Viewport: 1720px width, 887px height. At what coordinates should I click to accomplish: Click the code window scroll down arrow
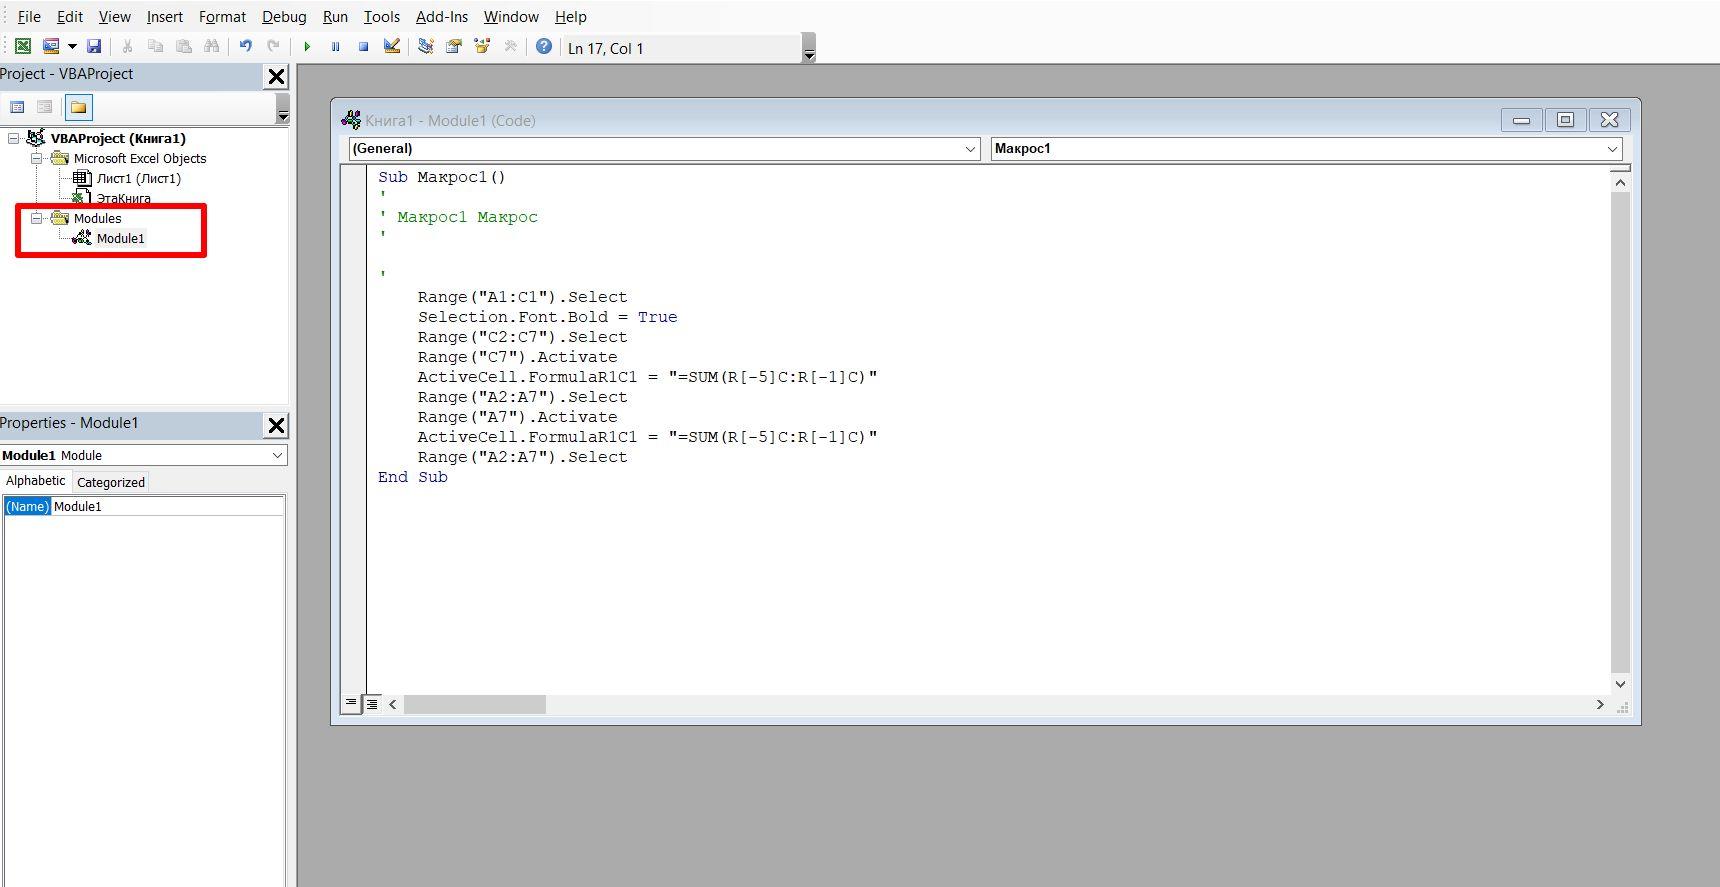pos(1620,684)
